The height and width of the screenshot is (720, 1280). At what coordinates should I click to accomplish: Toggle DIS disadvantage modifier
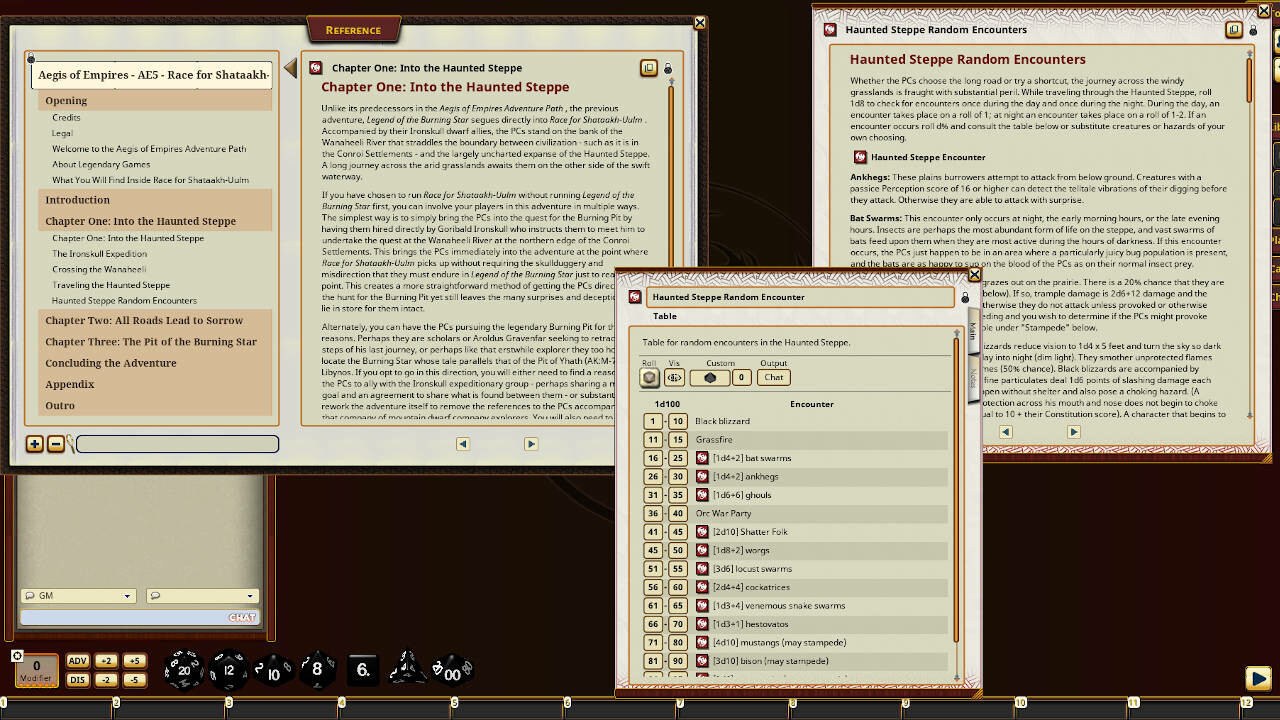pyautogui.click(x=77, y=680)
